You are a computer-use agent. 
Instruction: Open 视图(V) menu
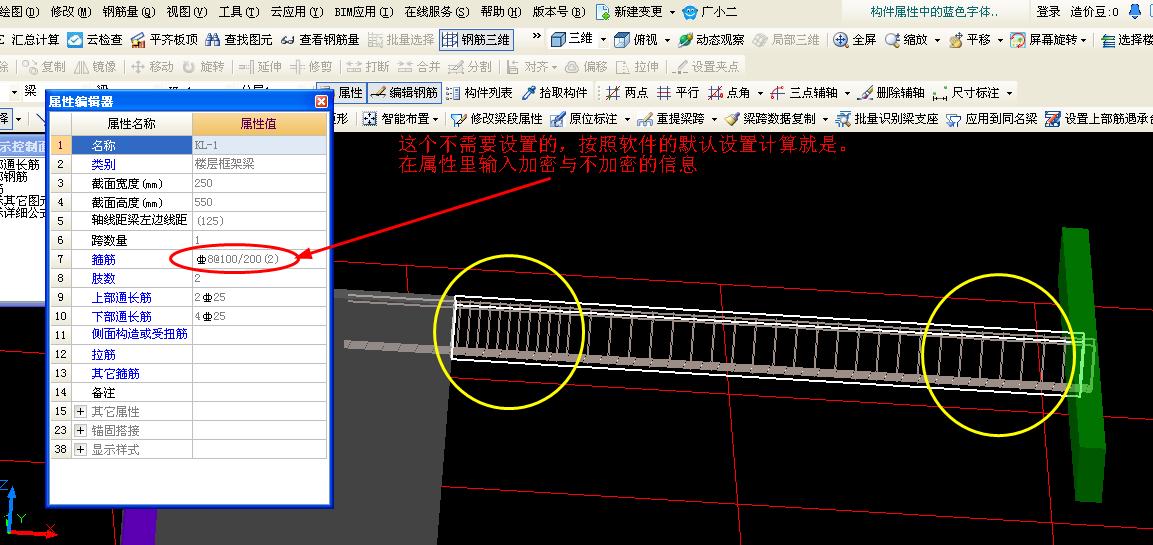187,12
